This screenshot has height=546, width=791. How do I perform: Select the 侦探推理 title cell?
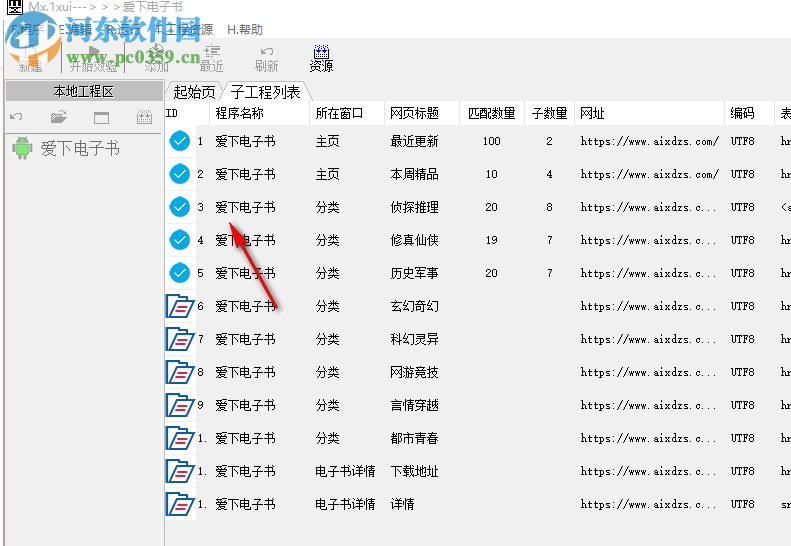414,207
